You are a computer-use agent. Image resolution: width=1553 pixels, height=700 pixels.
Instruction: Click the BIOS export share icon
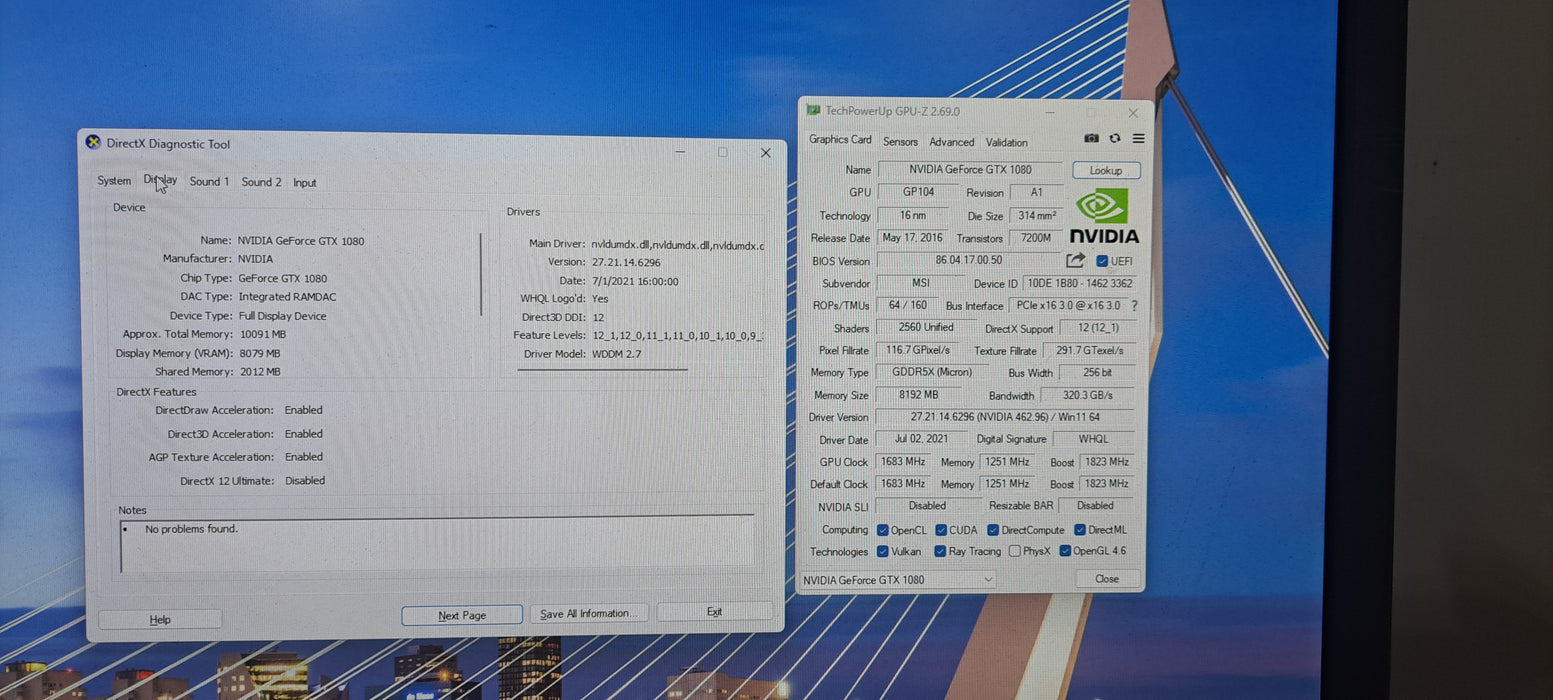point(1076,260)
